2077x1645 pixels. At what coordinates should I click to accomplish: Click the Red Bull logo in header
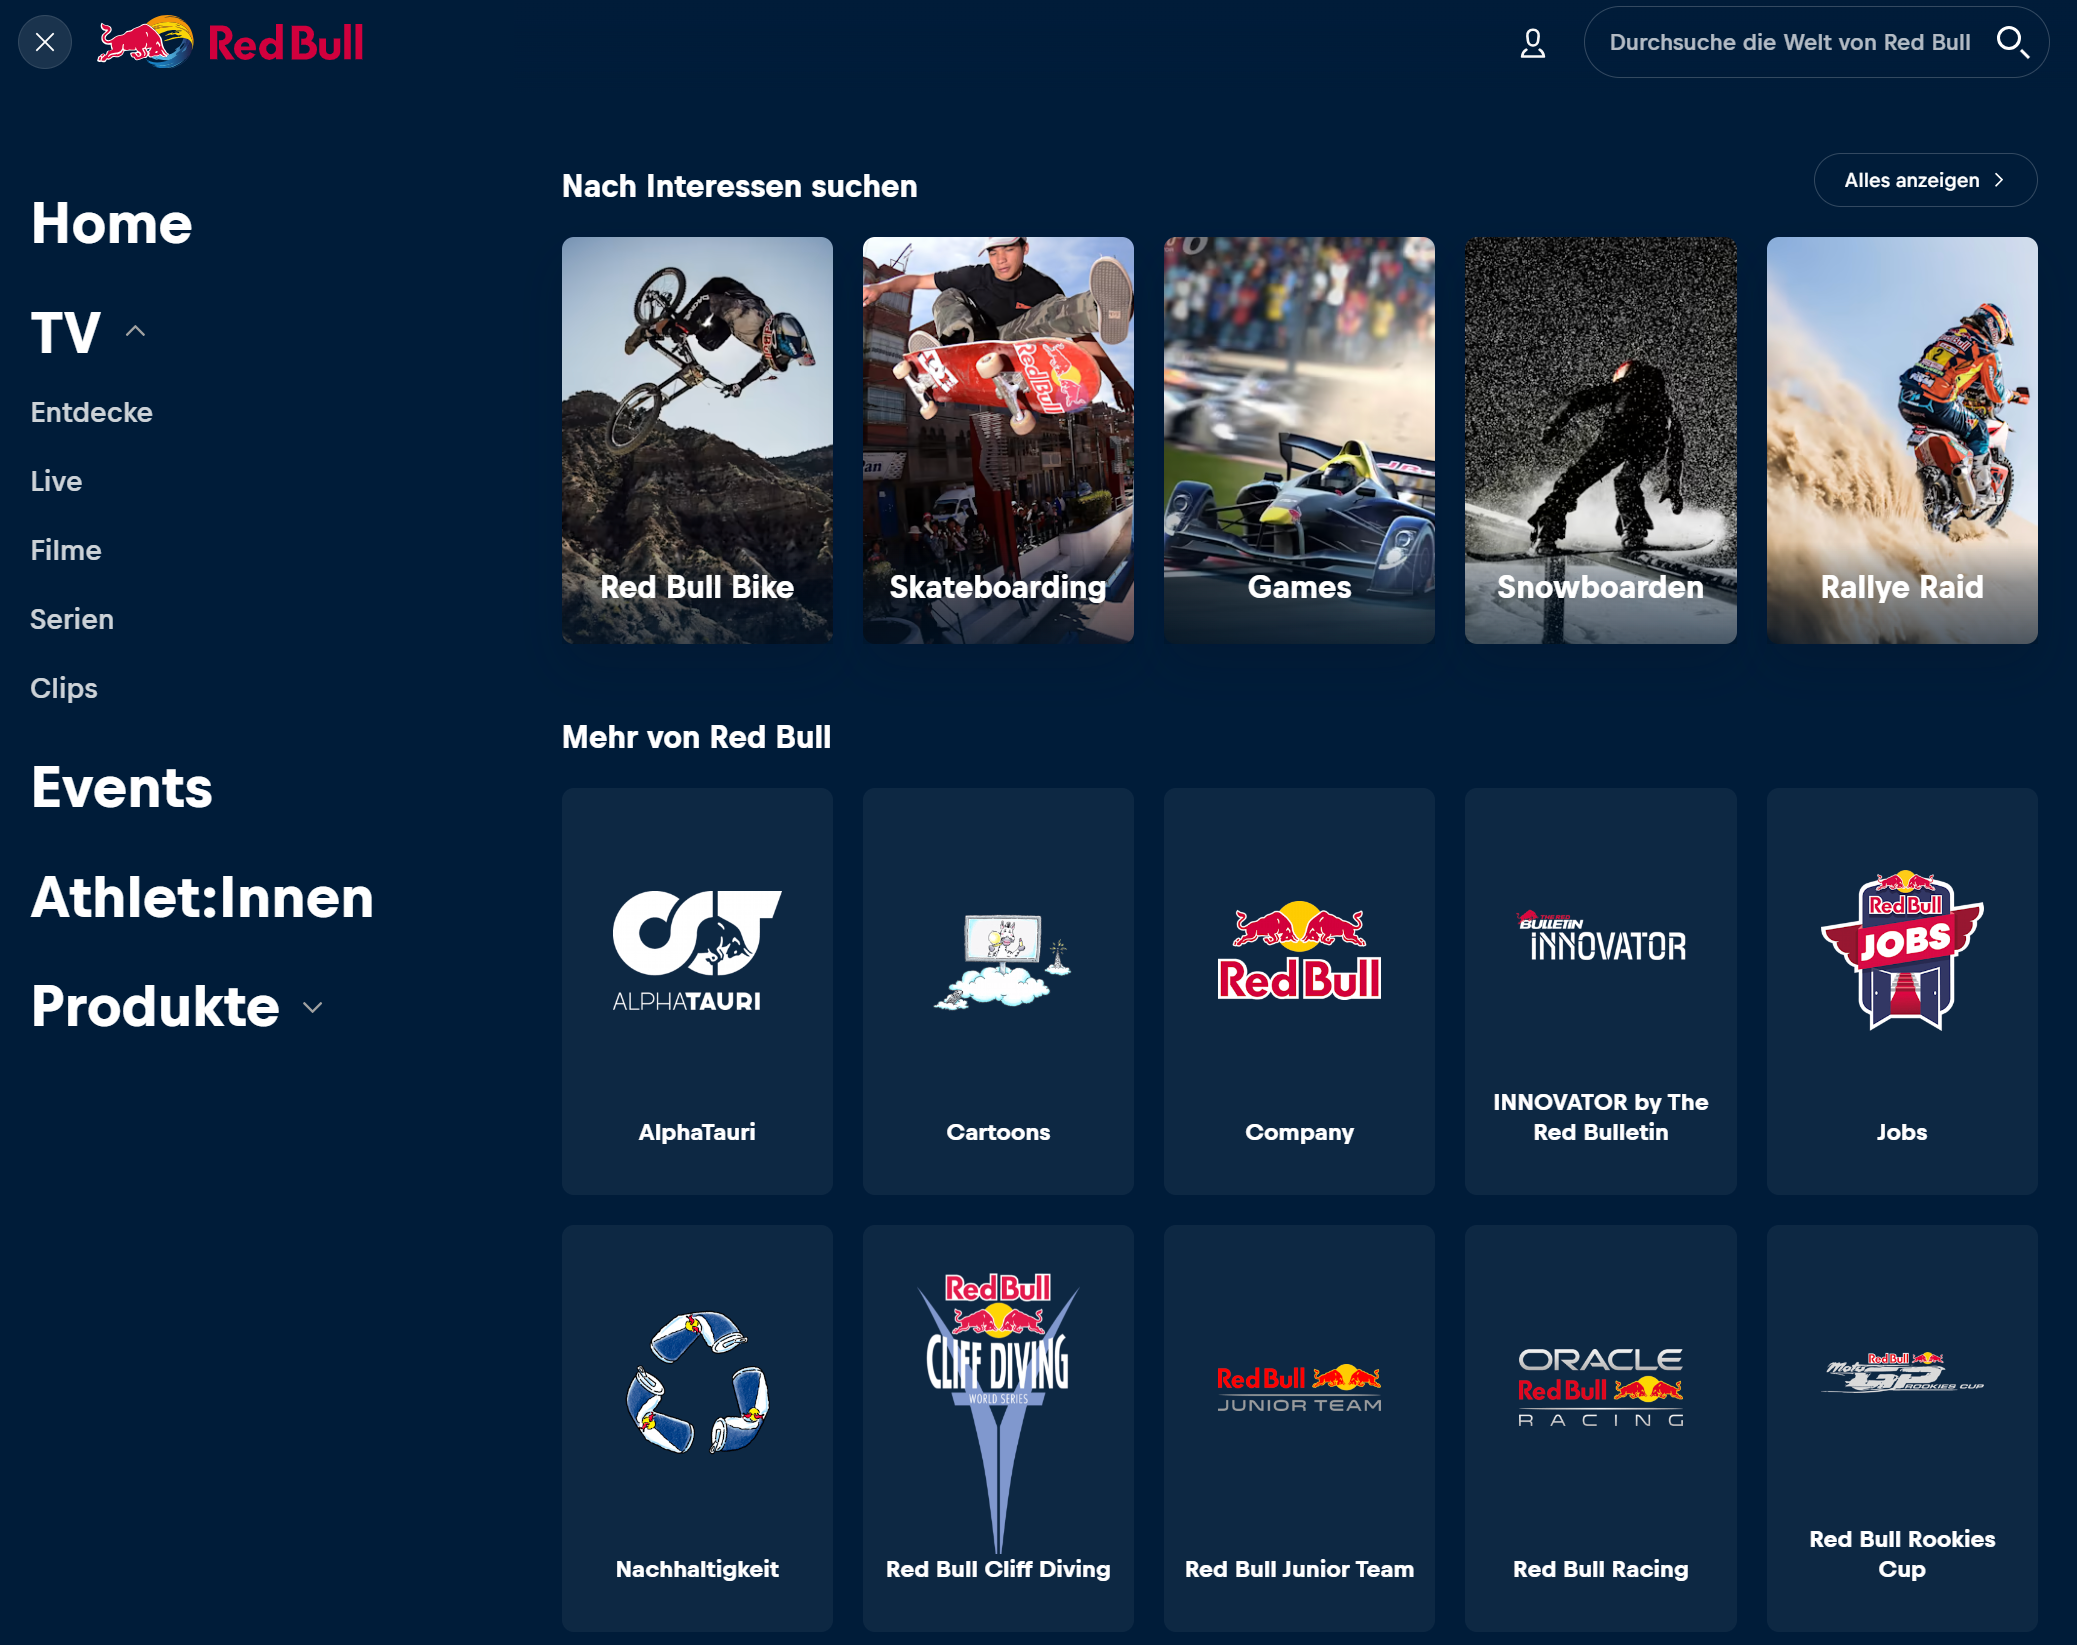(x=230, y=42)
